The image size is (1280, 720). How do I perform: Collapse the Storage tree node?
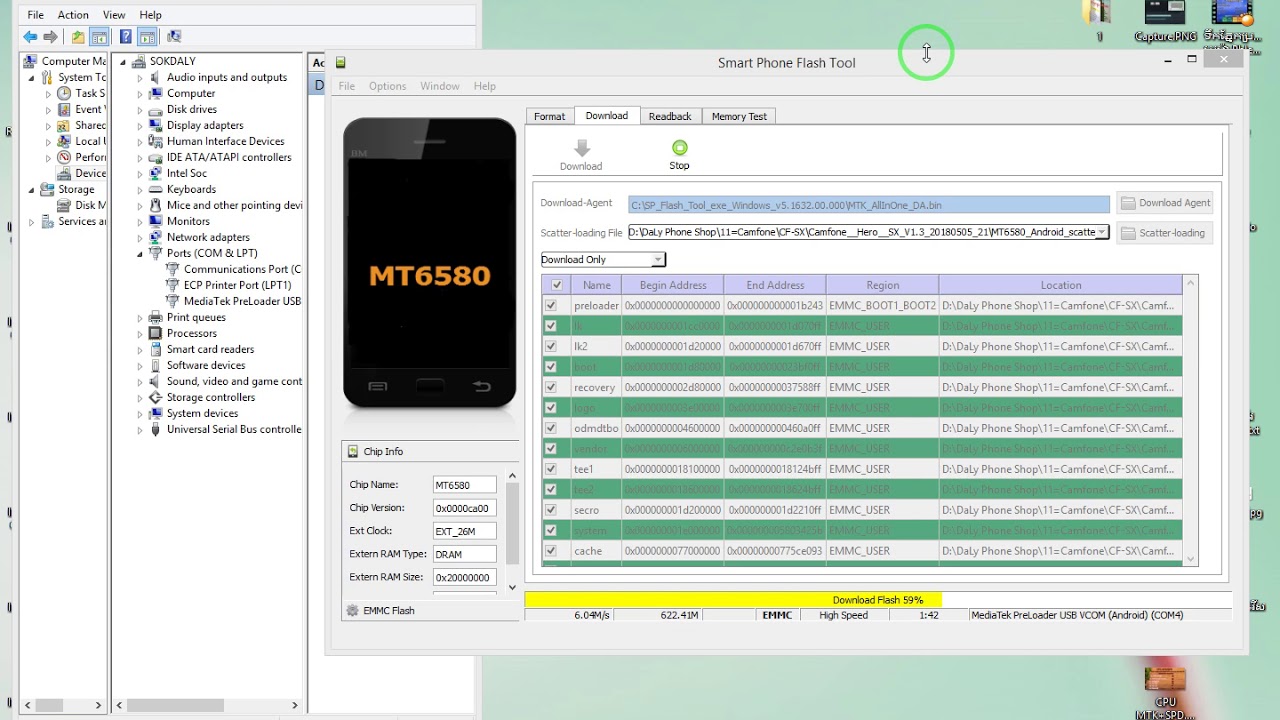[x=32, y=189]
